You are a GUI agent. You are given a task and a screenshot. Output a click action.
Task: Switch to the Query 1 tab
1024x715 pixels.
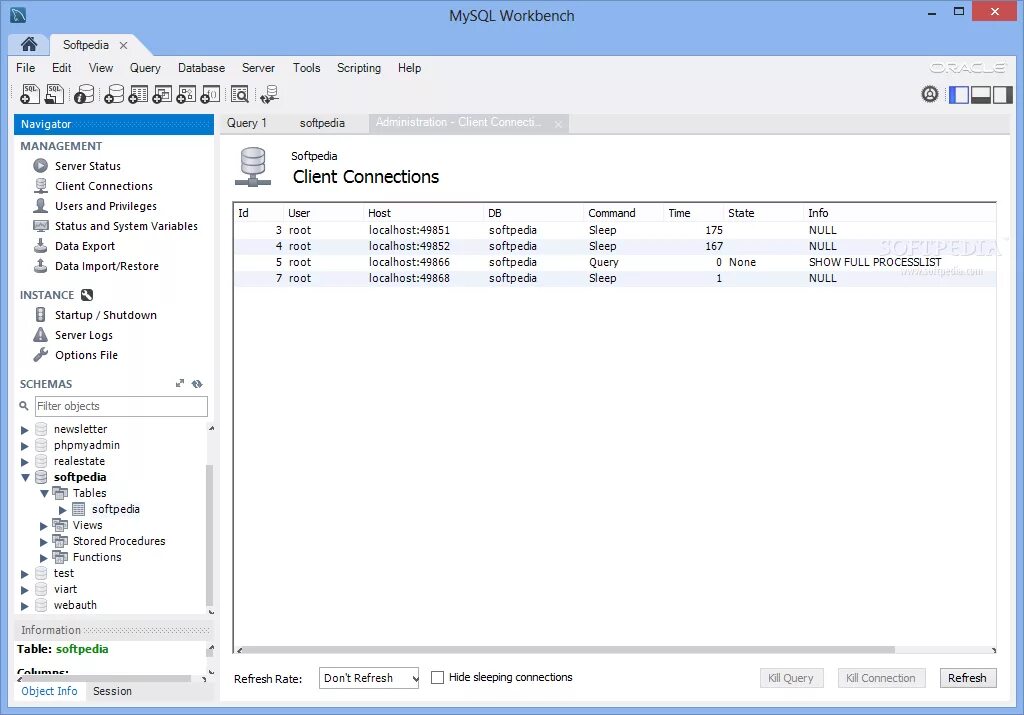point(246,123)
